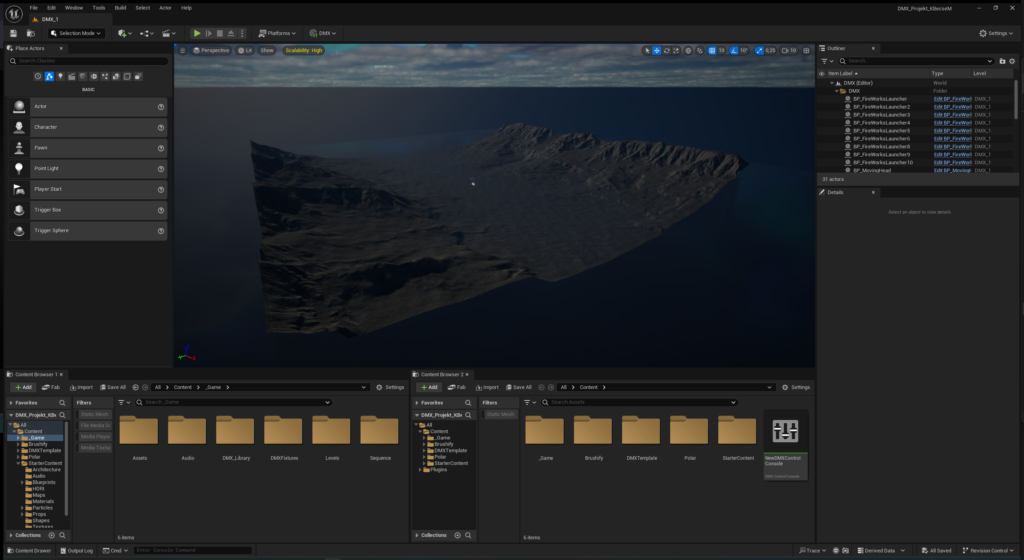
Task: Toggle the Static Mesh filter in Content Browser 1
Action: point(95,414)
